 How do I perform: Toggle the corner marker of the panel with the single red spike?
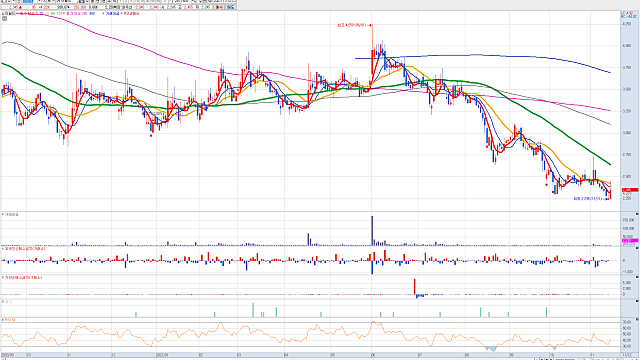[637, 277]
